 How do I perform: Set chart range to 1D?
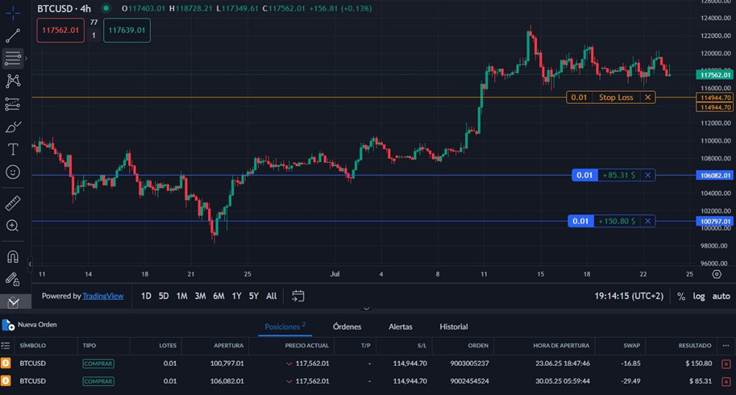146,296
